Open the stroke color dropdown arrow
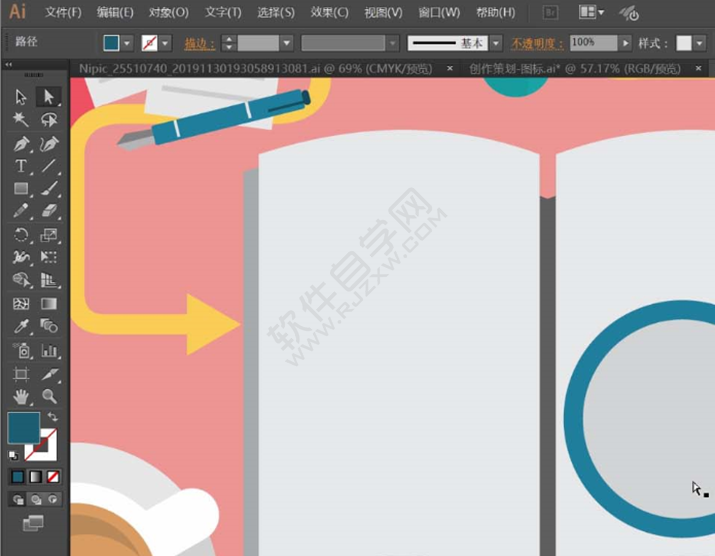The height and width of the screenshot is (556, 715). click(165, 43)
